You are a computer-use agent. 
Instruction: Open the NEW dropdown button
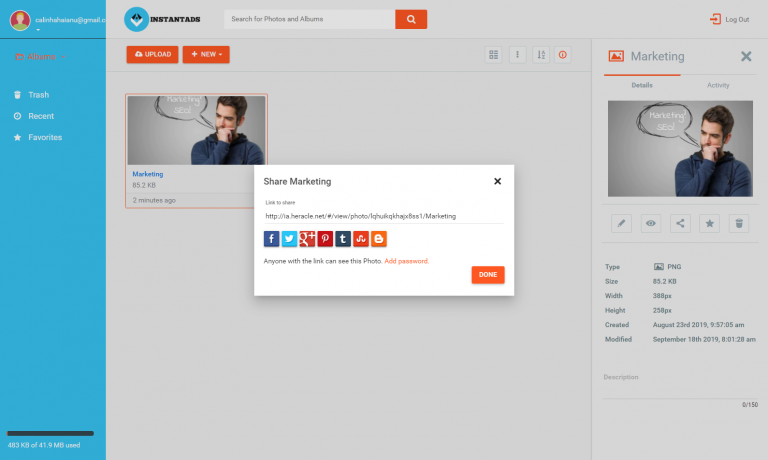pyautogui.click(x=206, y=54)
